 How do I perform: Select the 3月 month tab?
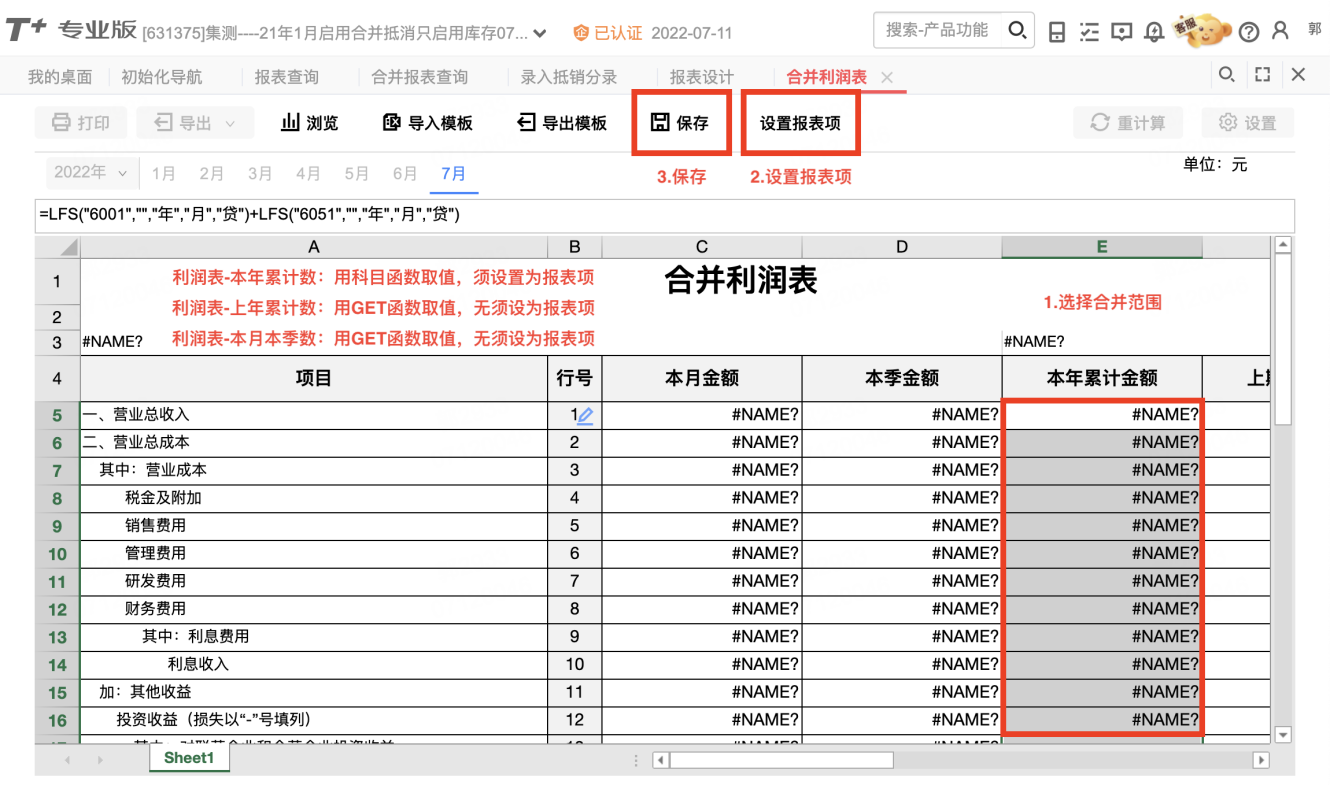coord(260,174)
